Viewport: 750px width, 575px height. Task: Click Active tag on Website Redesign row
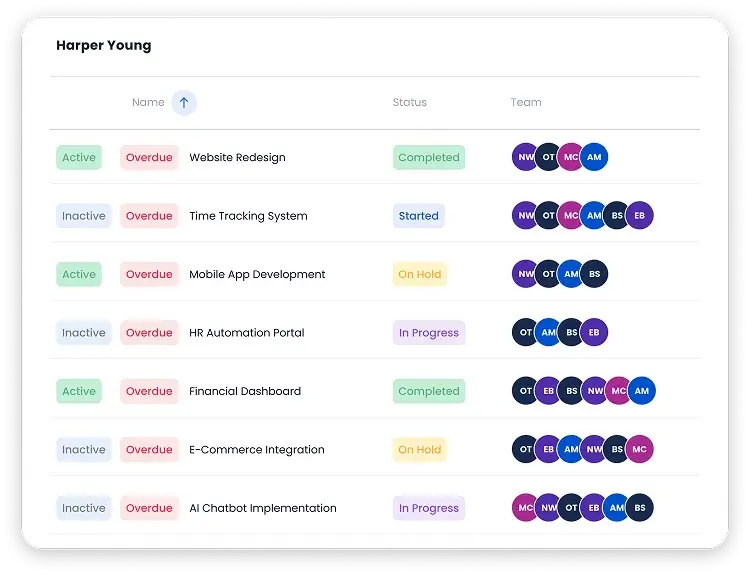[x=79, y=157]
